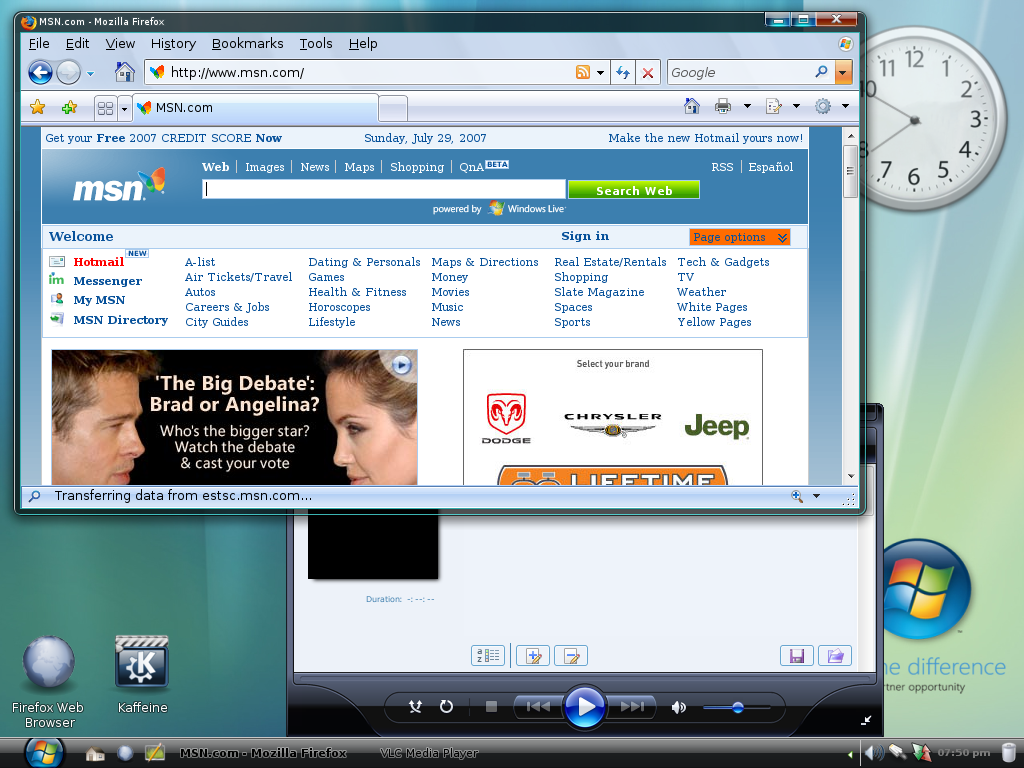Image resolution: width=1024 pixels, height=768 pixels.
Task: Show quick tabs grid icon
Action: click(x=105, y=108)
